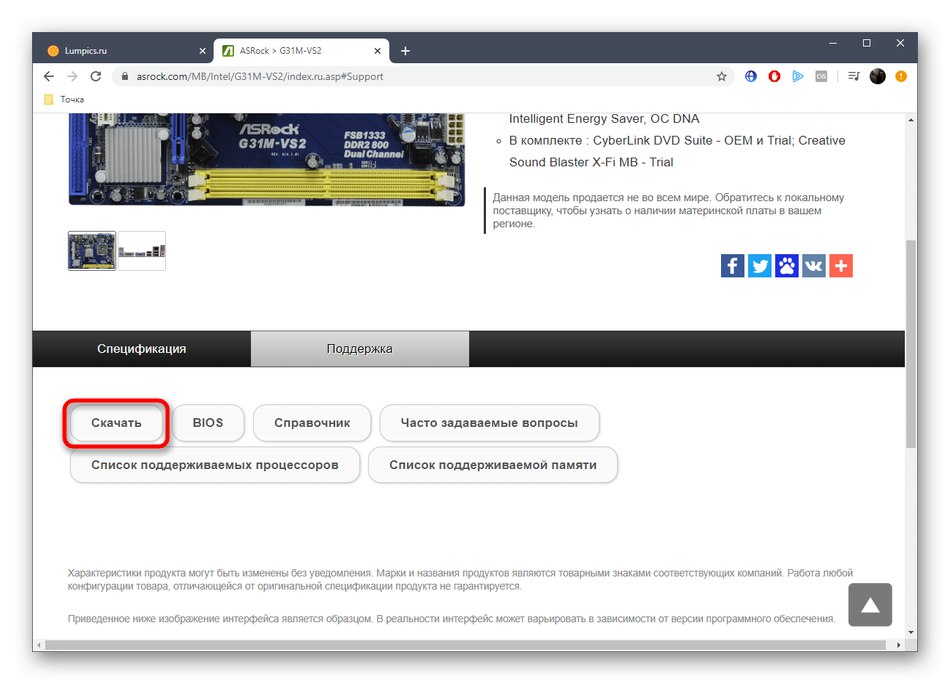950x684 pixels.
Task: Minimize the browser window
Action: (x=833, y=43)
